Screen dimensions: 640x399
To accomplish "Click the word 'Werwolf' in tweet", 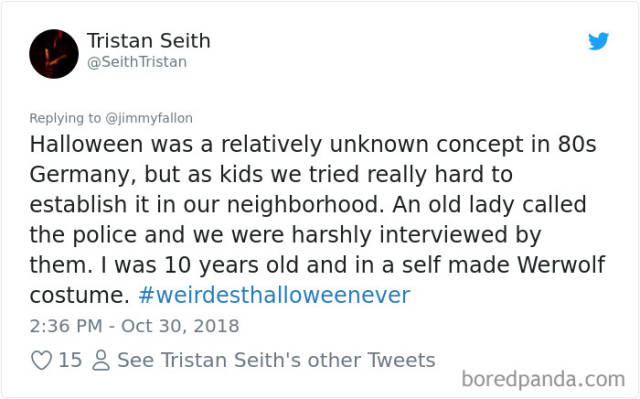I will 561,265.
